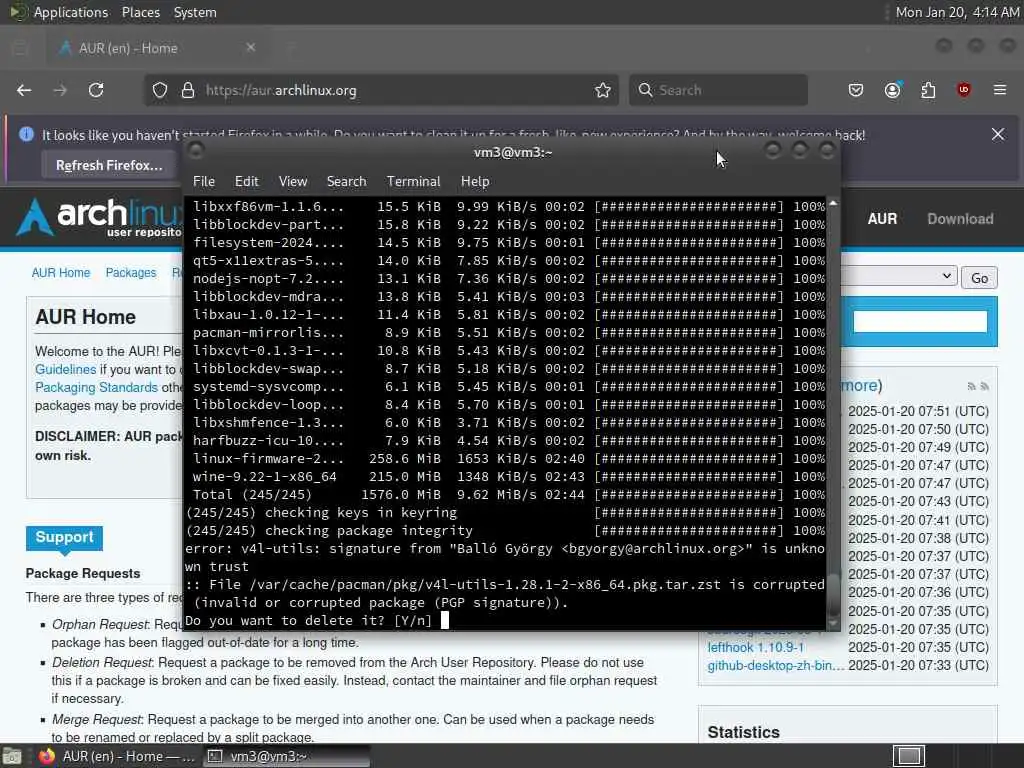Click Firefox icon in bottom taskbar
This screenshot has height=768, width=1024.
click(46, 756)
